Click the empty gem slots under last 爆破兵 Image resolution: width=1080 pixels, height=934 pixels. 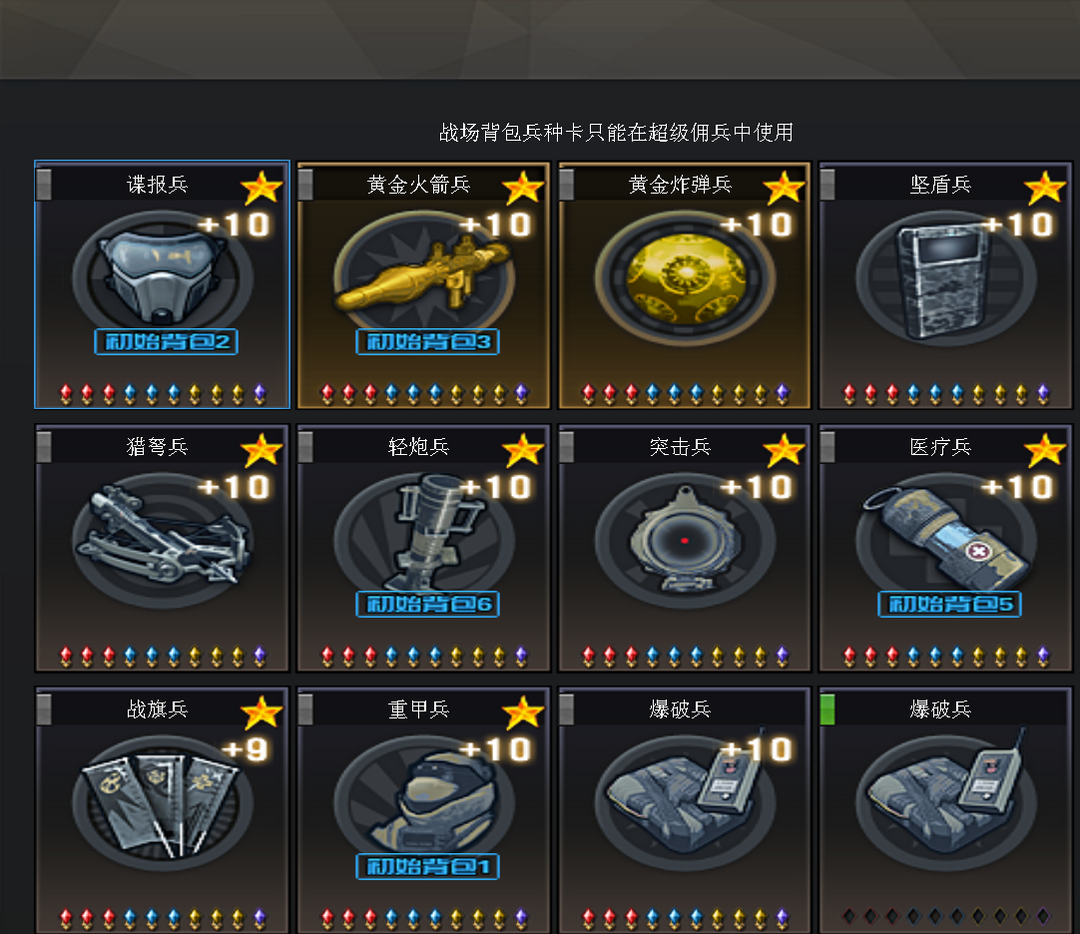point(946,916)
